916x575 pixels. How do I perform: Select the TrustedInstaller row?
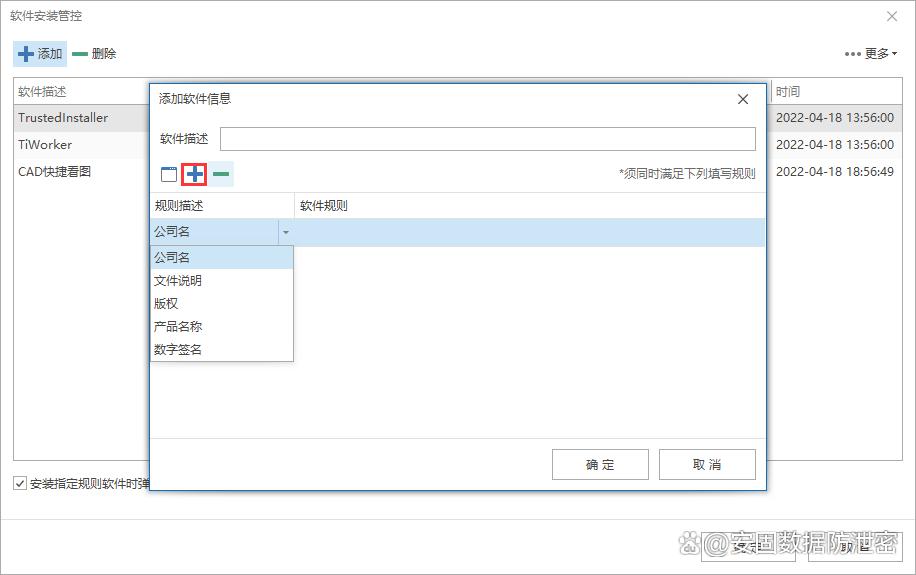click(x=81, y=118)
